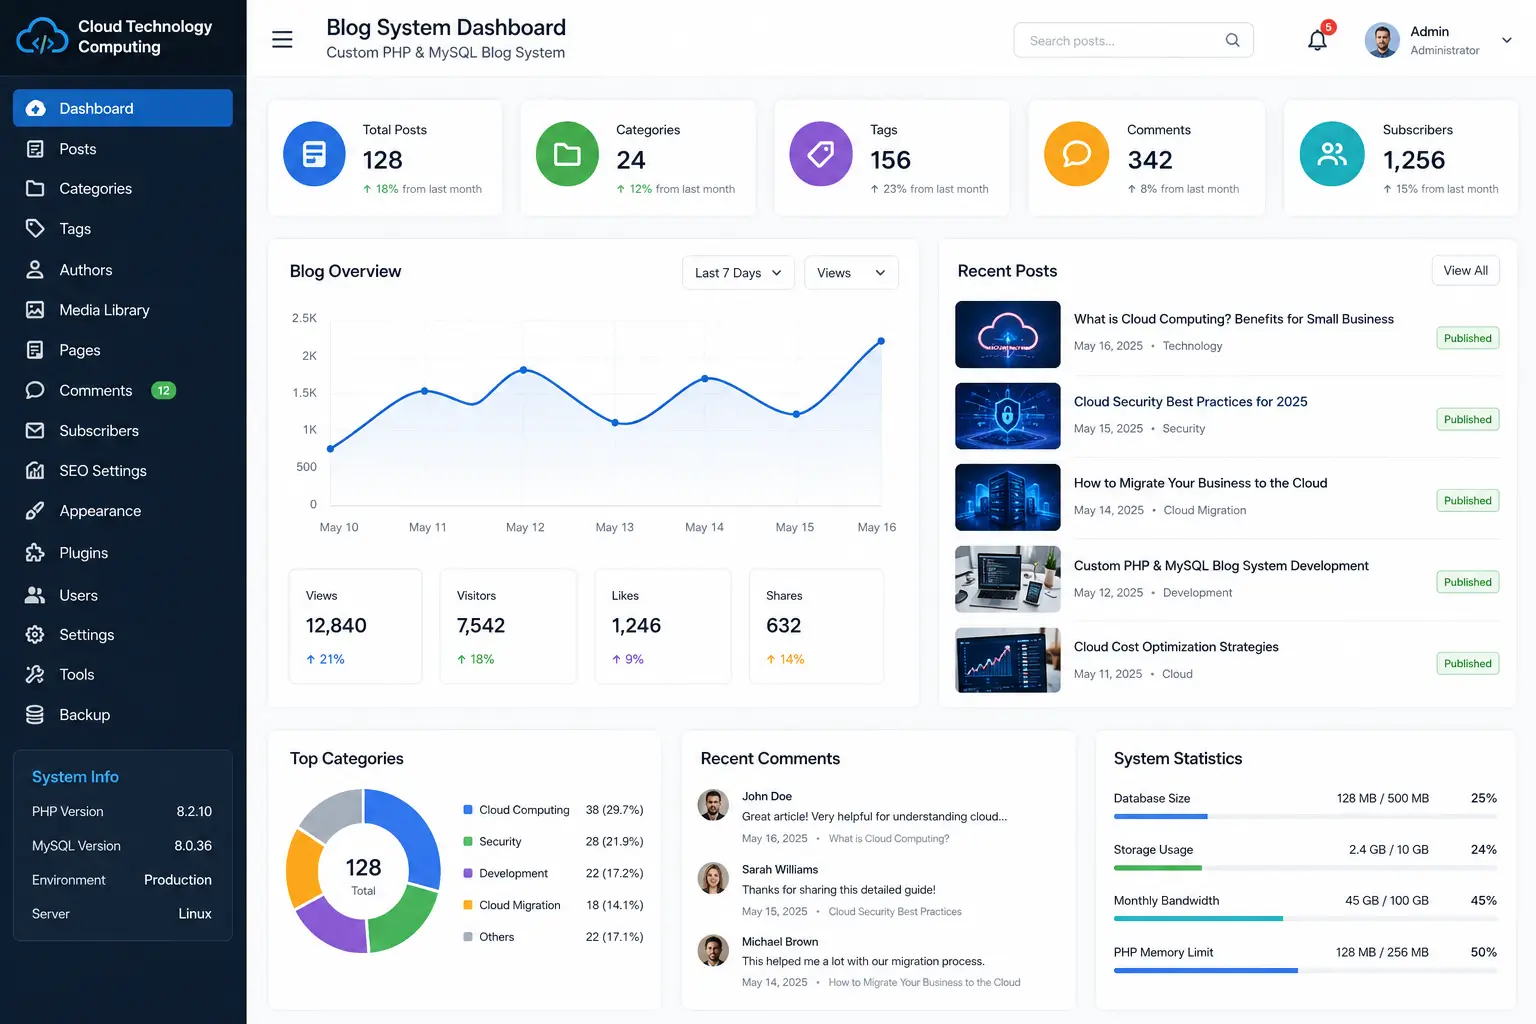1536x1024 pixels.
Task: Click the Backup database icon
Action: coord(35,715)
